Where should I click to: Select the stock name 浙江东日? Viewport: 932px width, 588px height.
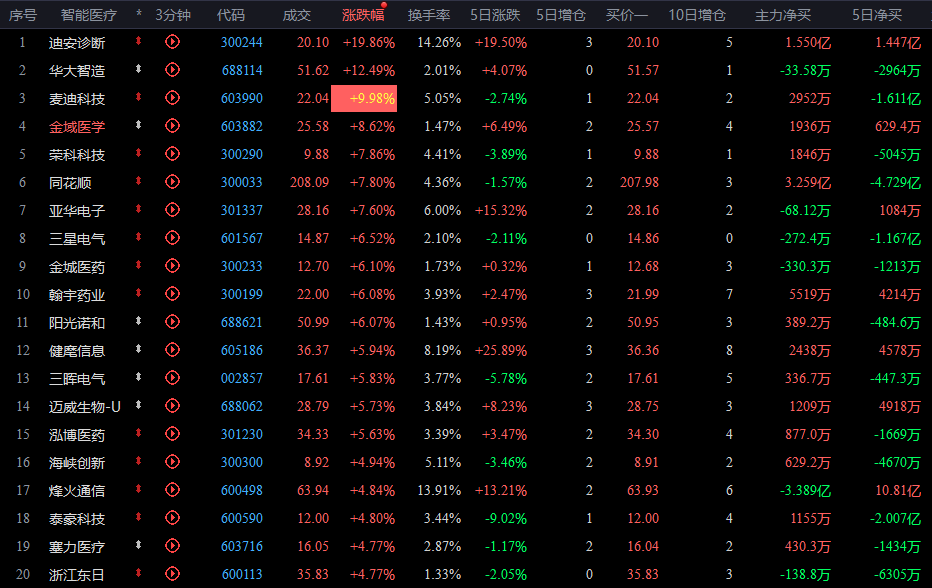[x=77, y=574]
